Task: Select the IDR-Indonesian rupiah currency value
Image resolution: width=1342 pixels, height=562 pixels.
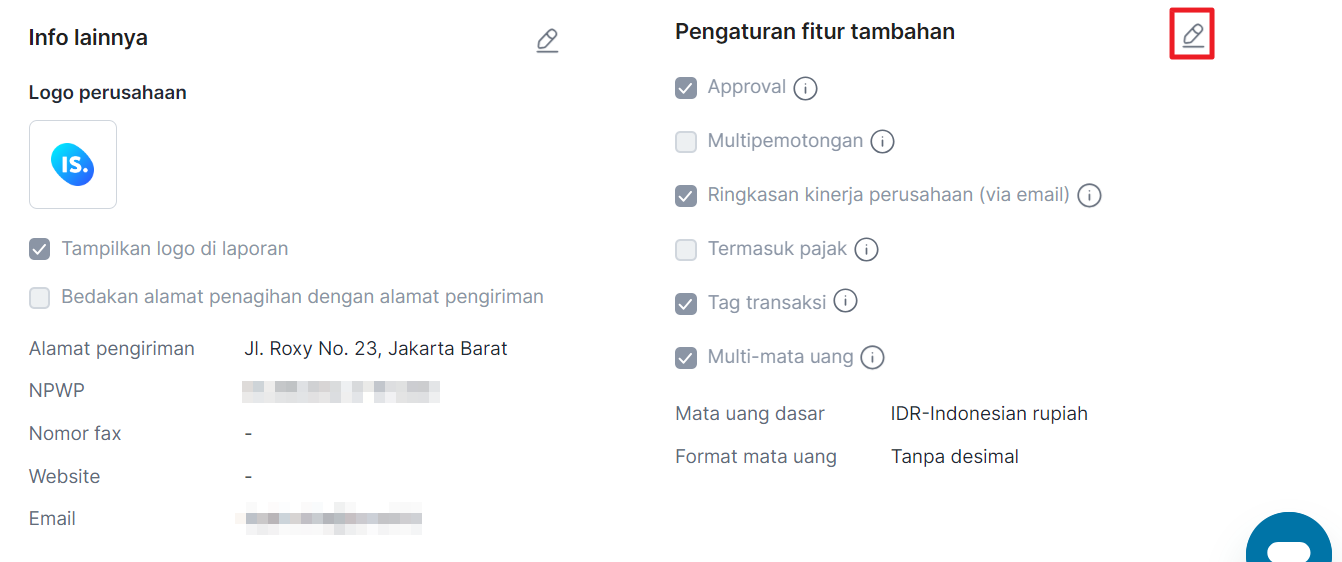Action: [989, 413]
